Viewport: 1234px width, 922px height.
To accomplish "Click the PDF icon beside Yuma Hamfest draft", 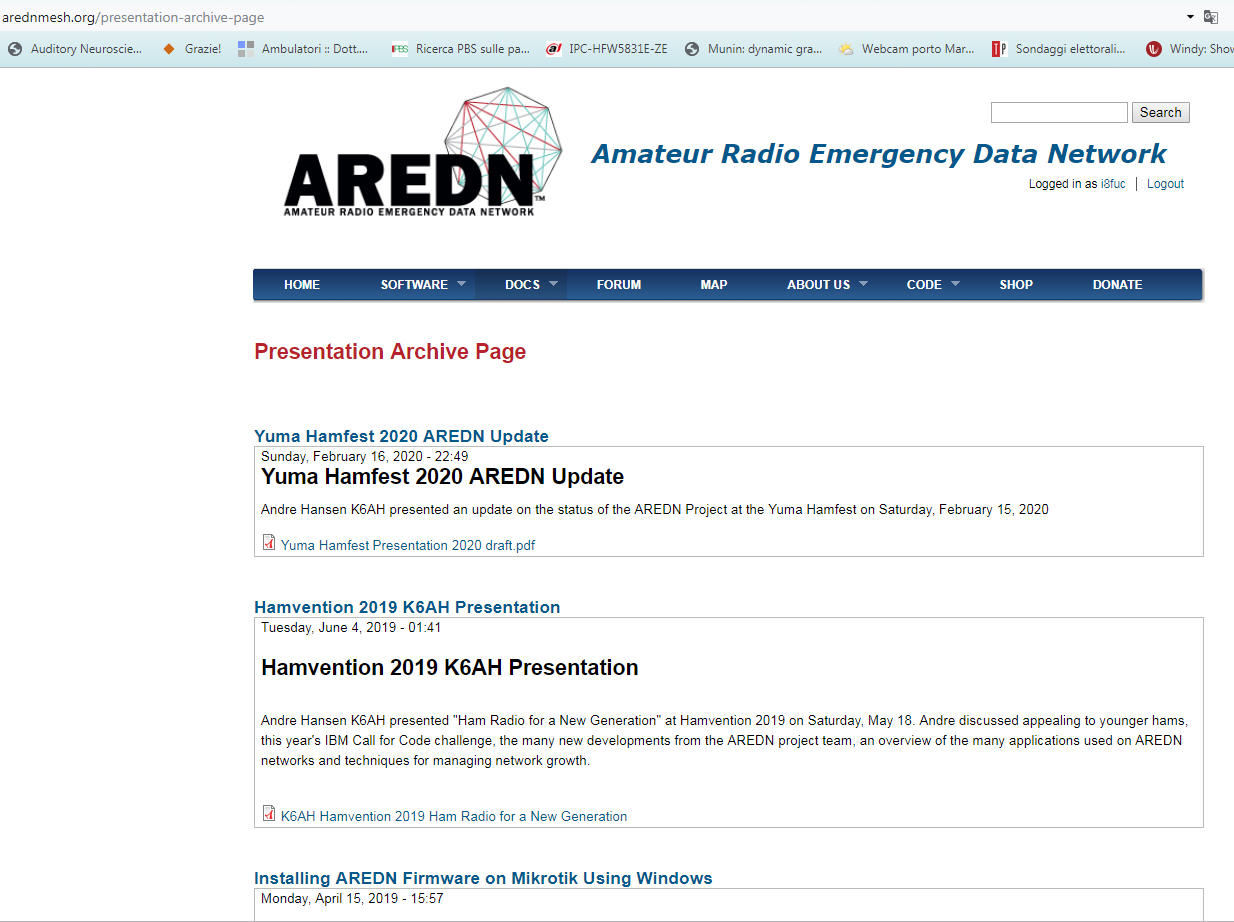I will (x=268, y=543).
